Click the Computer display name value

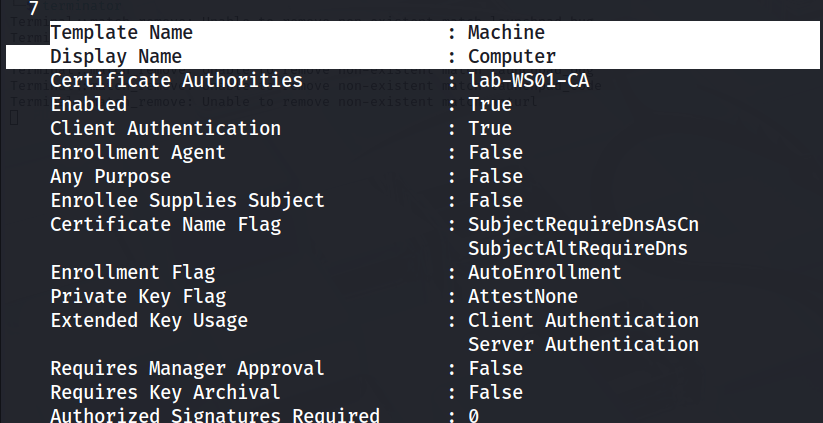pos(512,57)
